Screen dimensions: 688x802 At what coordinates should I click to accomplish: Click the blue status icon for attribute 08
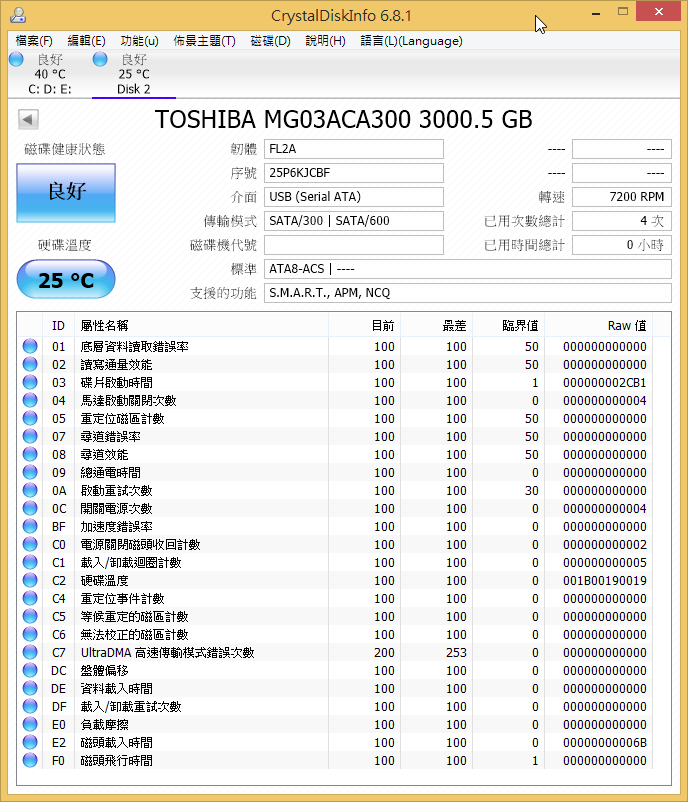(30, 454)
